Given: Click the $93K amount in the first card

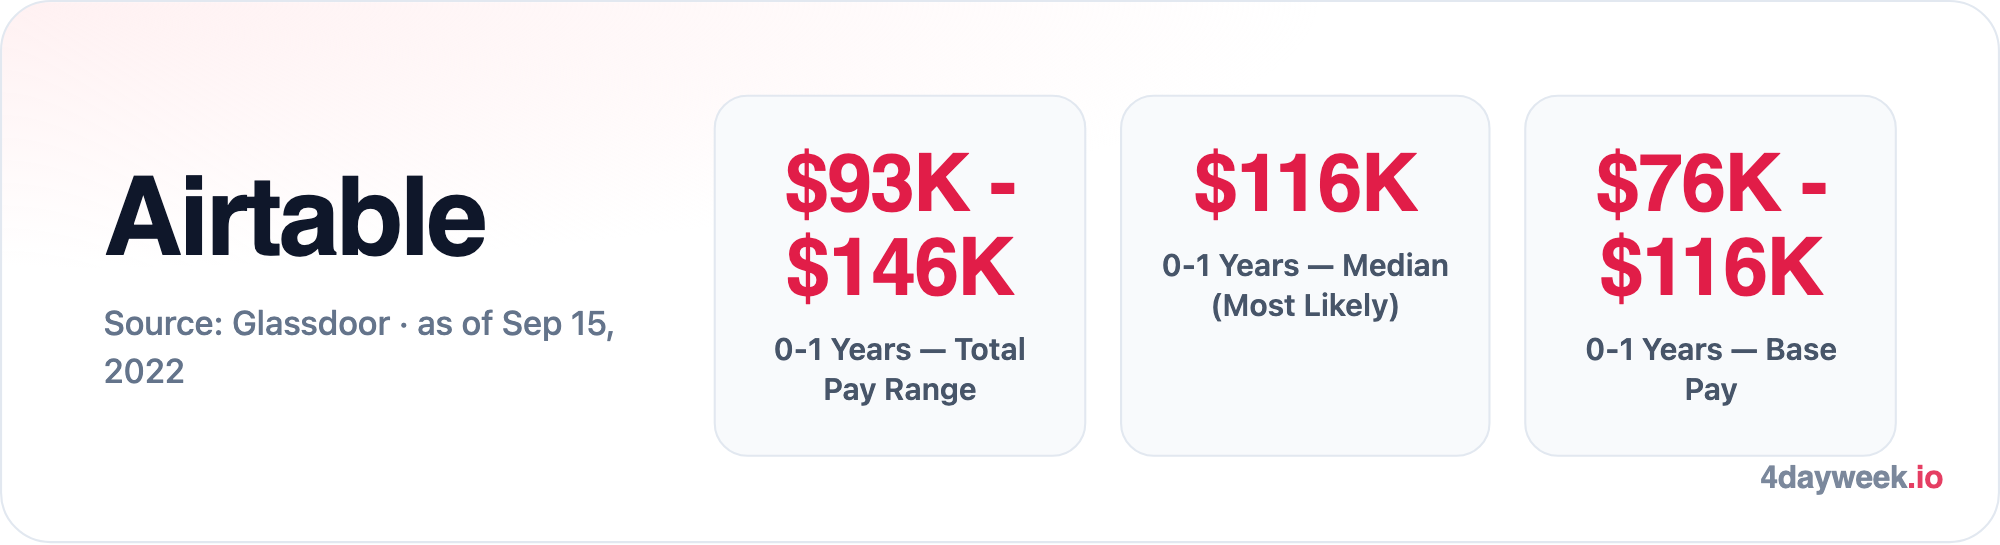Looking at the screenshot, I should 877,183.
